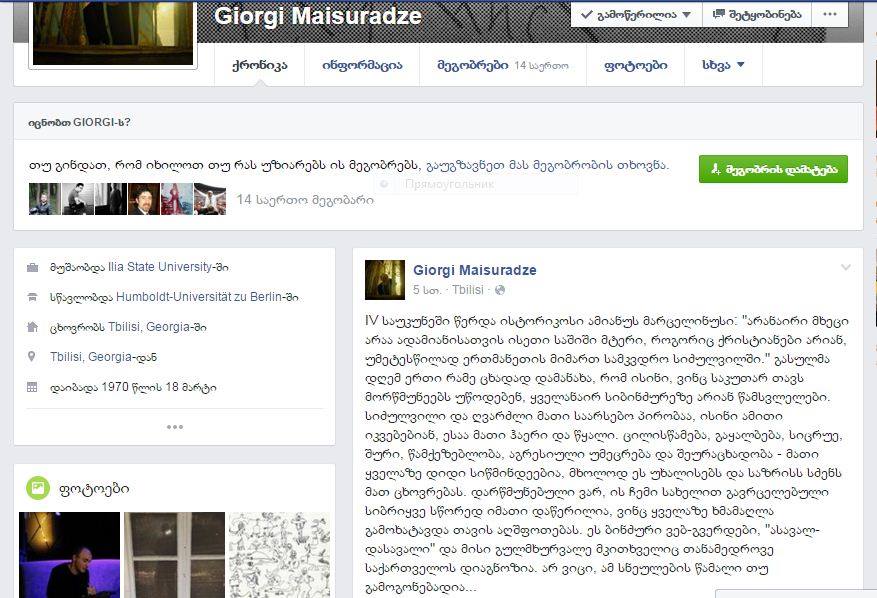This screenshot has width=877, height=598.
Task: Click the Giorgi Maisuradze cover name
Action: click(318, 16)
